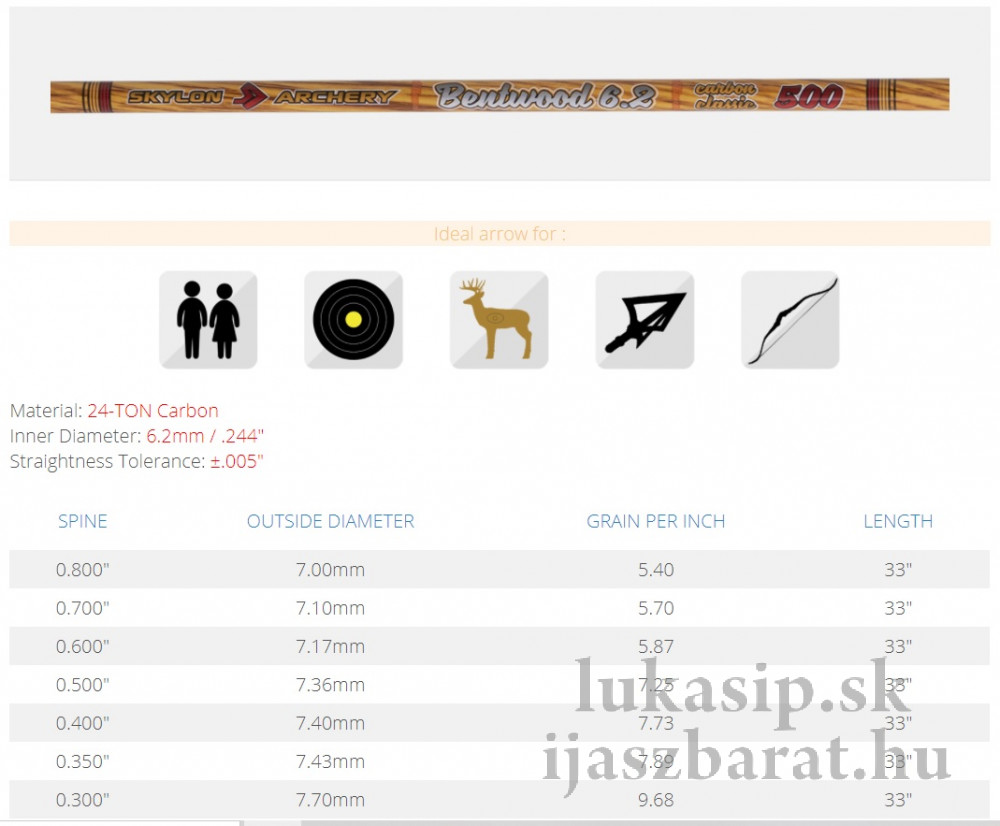Click the 33" length in the 0.800" row
1000x826 pixels.
(x=898, y=570)
